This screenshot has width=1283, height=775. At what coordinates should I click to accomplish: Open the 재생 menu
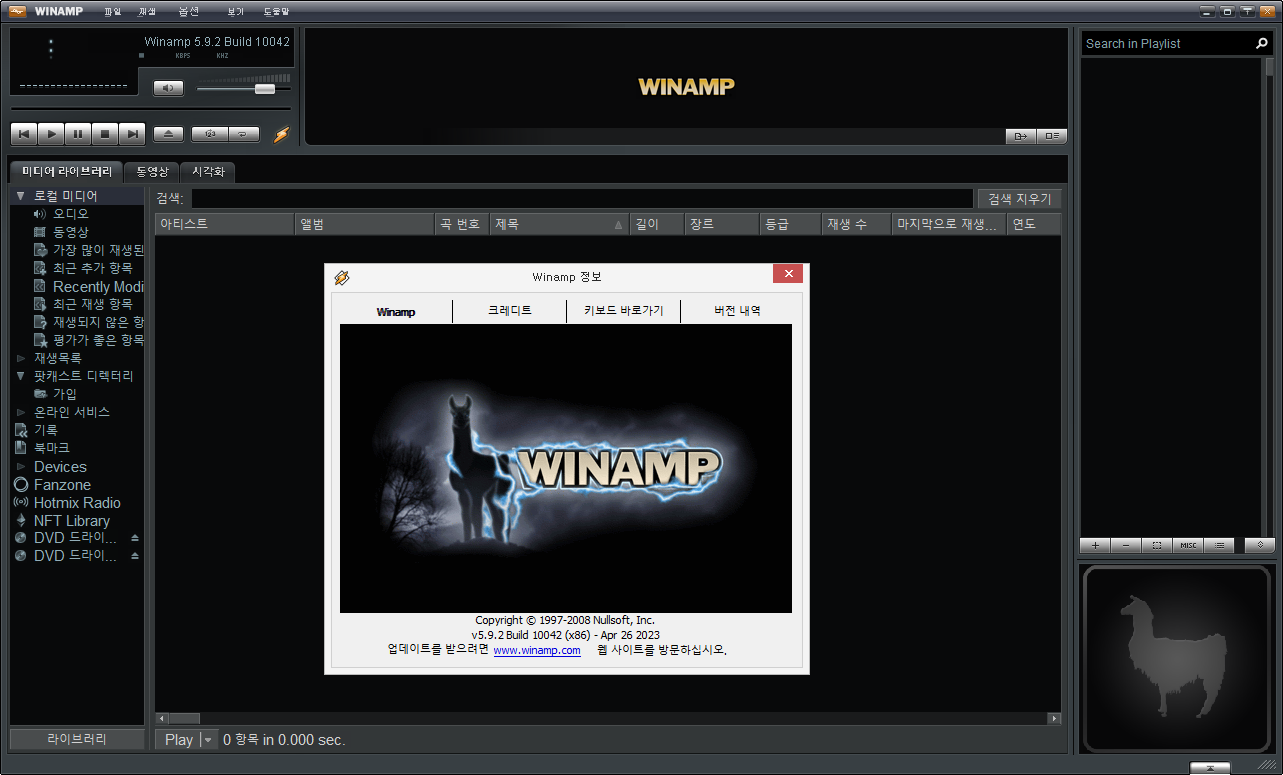(147, 12)
